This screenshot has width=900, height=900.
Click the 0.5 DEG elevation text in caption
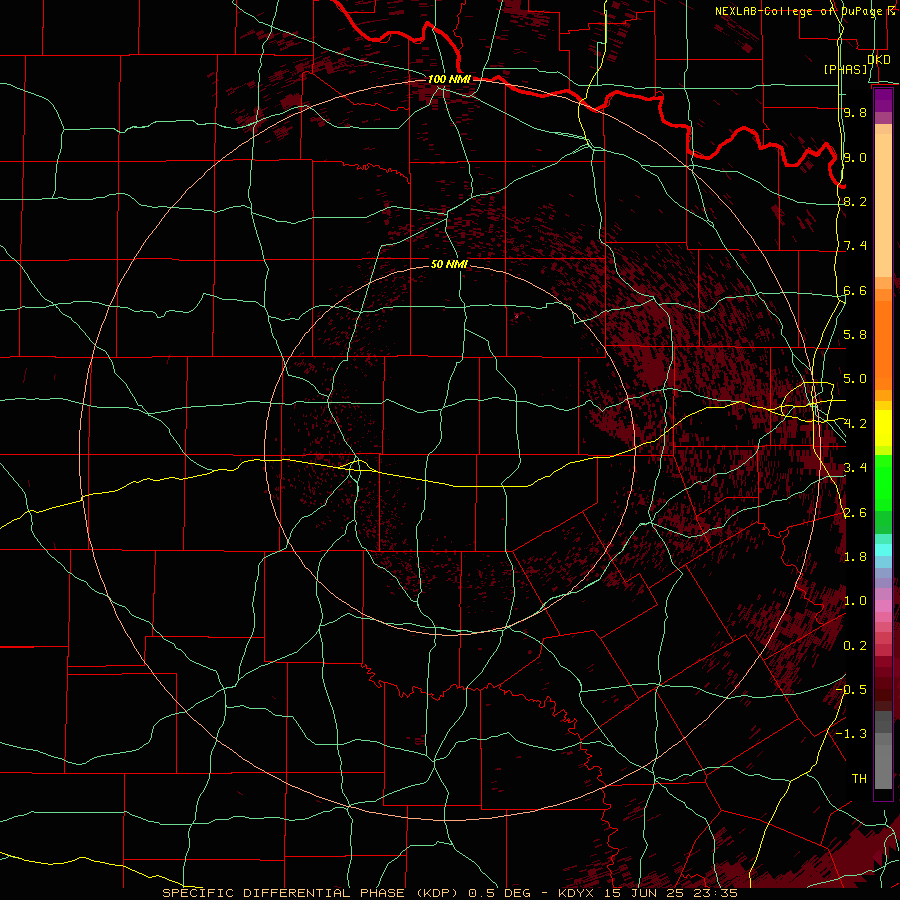499,893
